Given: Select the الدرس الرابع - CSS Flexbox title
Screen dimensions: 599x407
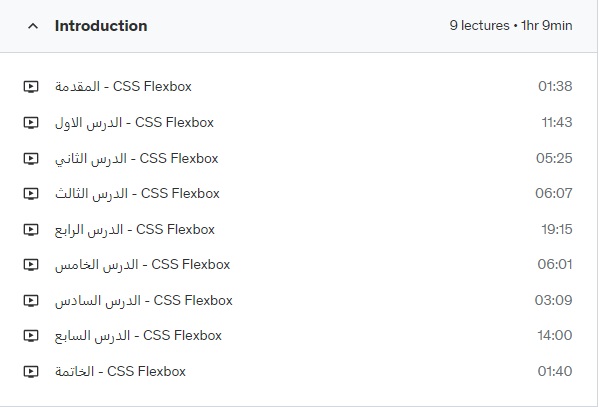Looking at the screenshot, I should 135,230.
